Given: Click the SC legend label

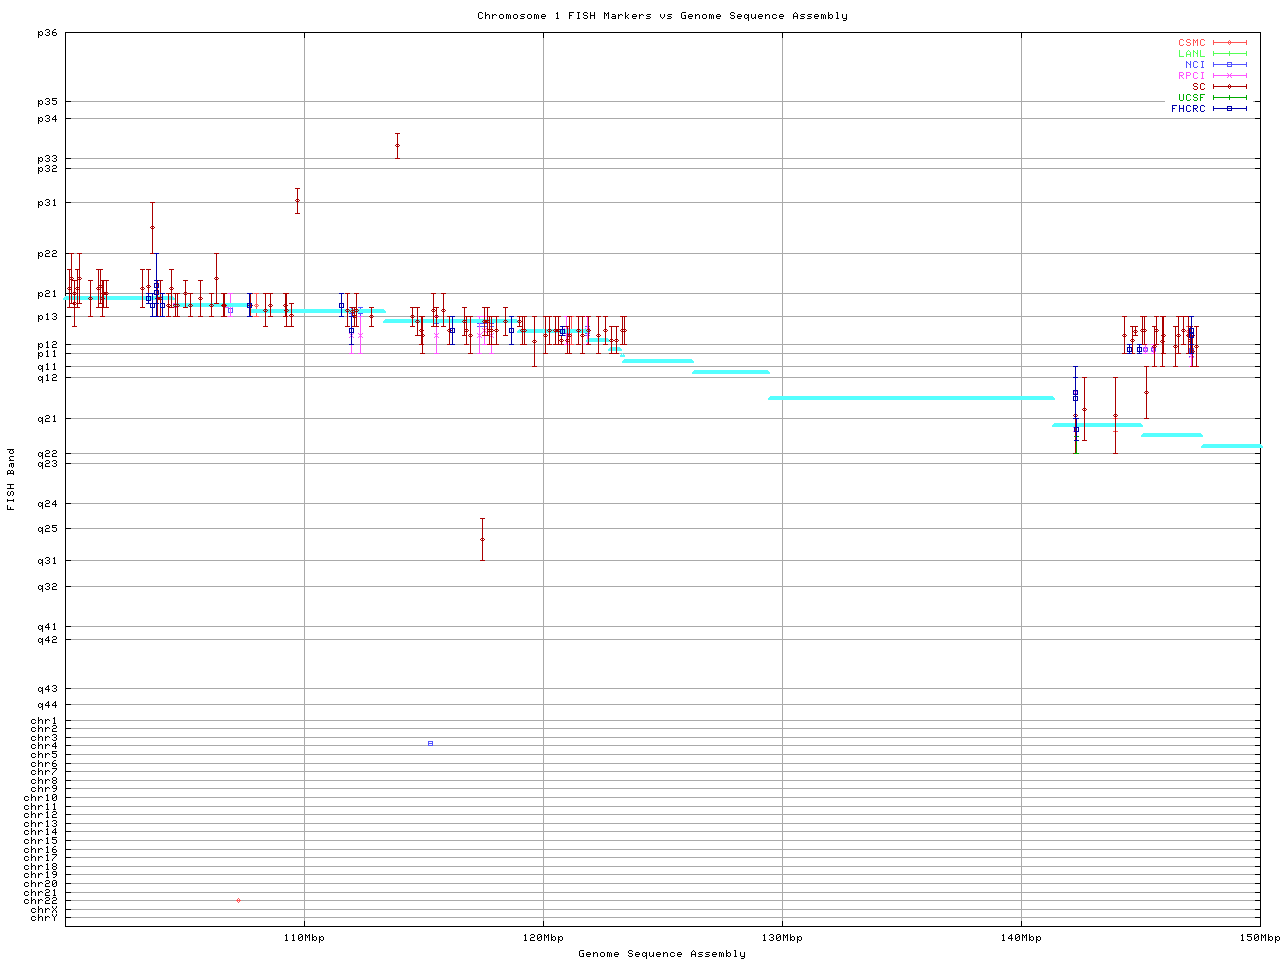Looking at the screenshot, I should (x=1198, y=87).
